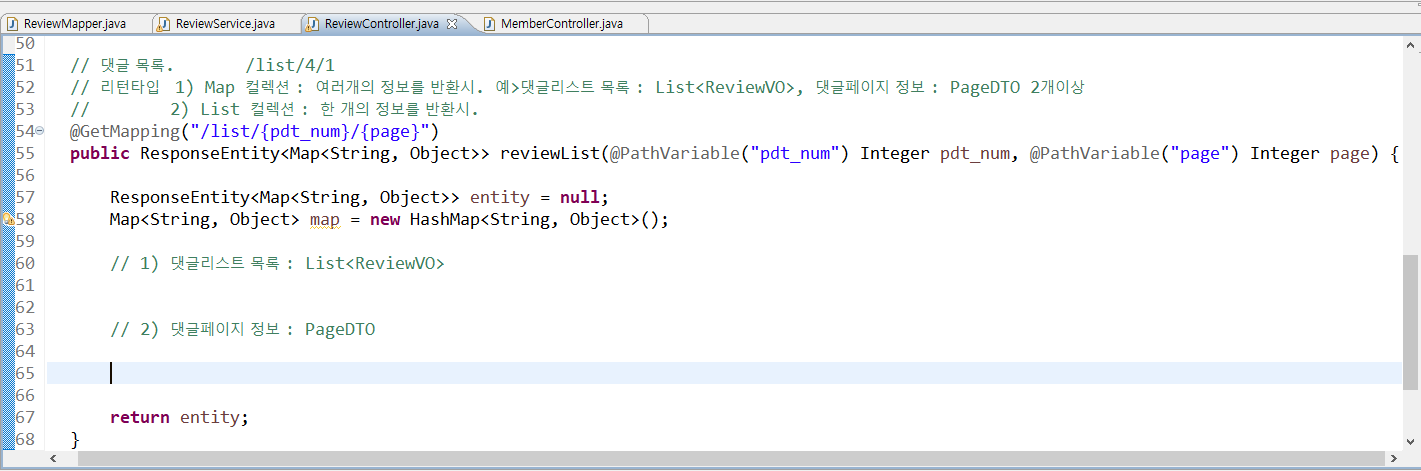Viewport: 1421px width, 471px height.
Task: Click the @GetMapping annotation on line 54
Action: (x=125, y=131)
